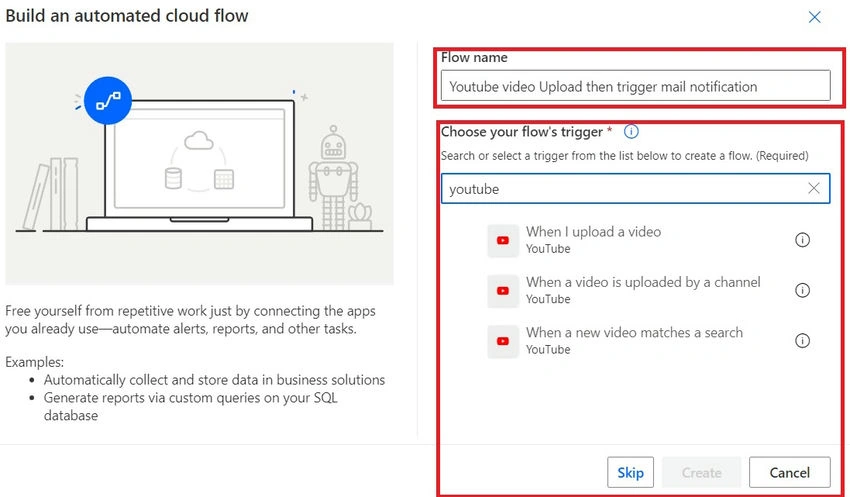Viewport: 850px width, 497px height.
Task: Choose When a new video matches a search
Action: [x=651, y=341]
